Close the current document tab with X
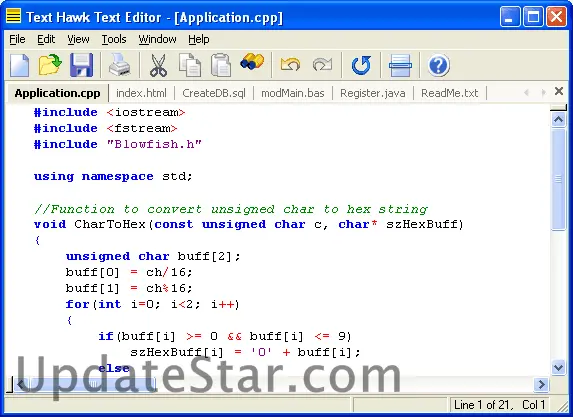573x417 pixels. point(559,91)
